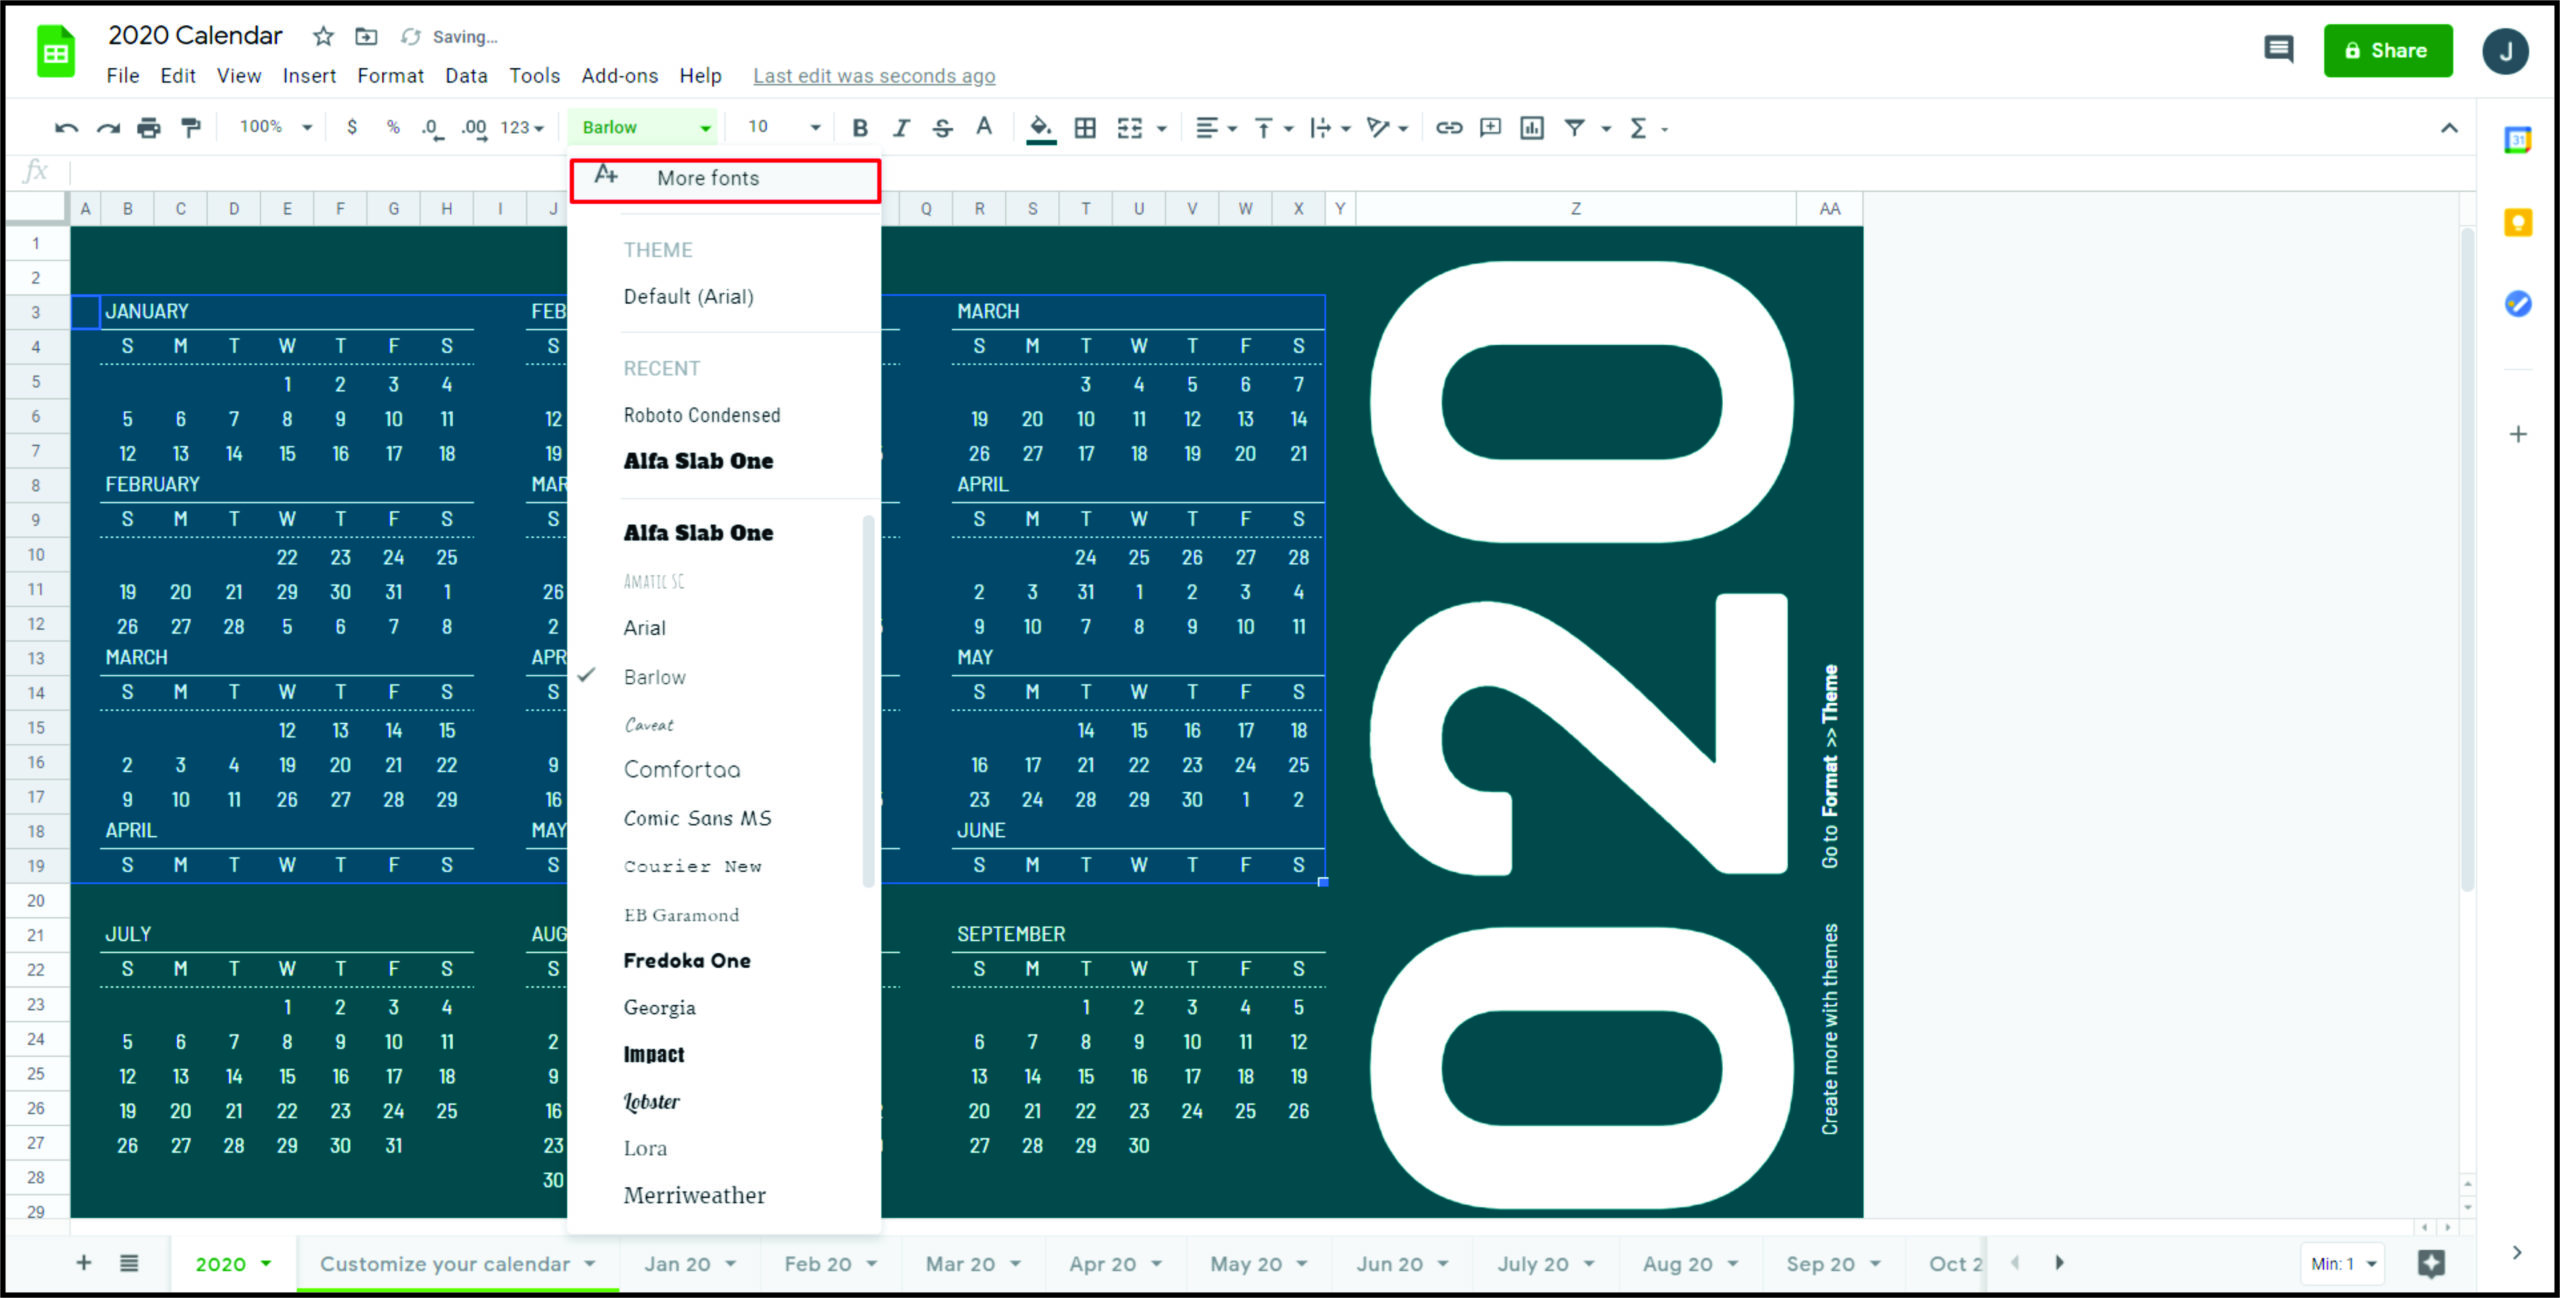Expand the Jan 20 sheet tab arrow
Screen dimensions: 2560x1298
coord(731,1264)
